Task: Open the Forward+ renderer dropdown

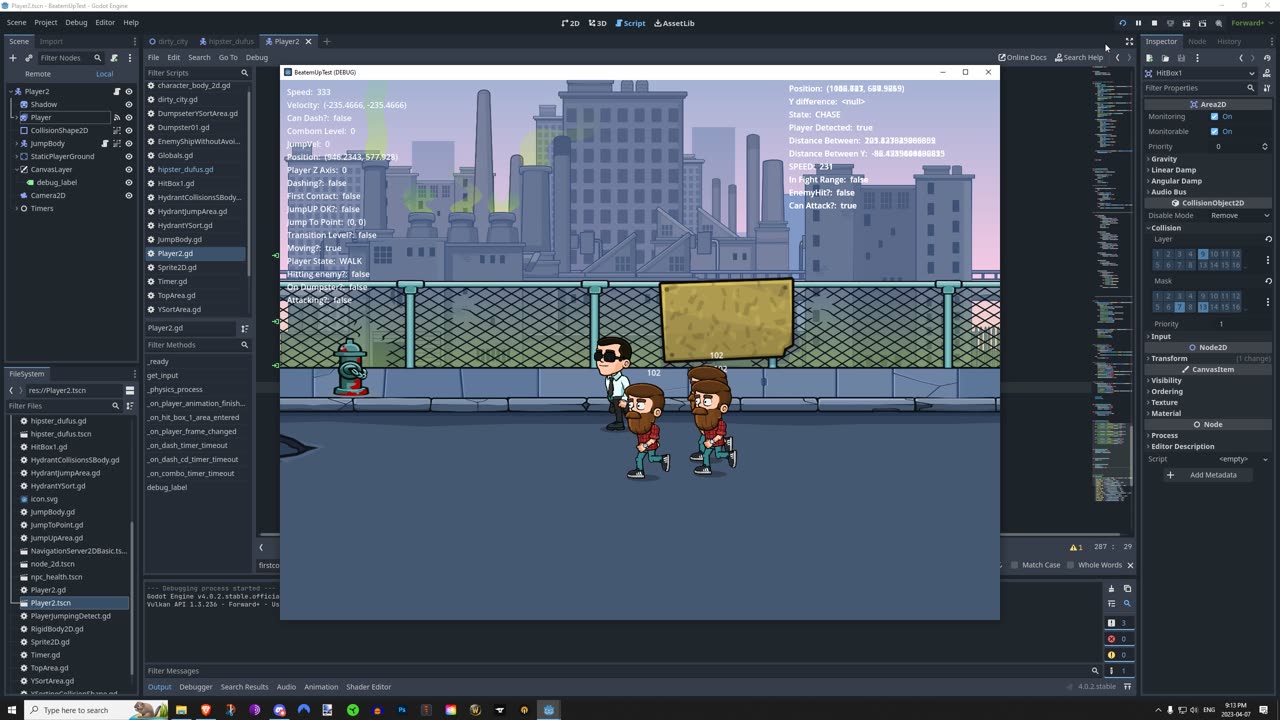Action: (1250, 23)
